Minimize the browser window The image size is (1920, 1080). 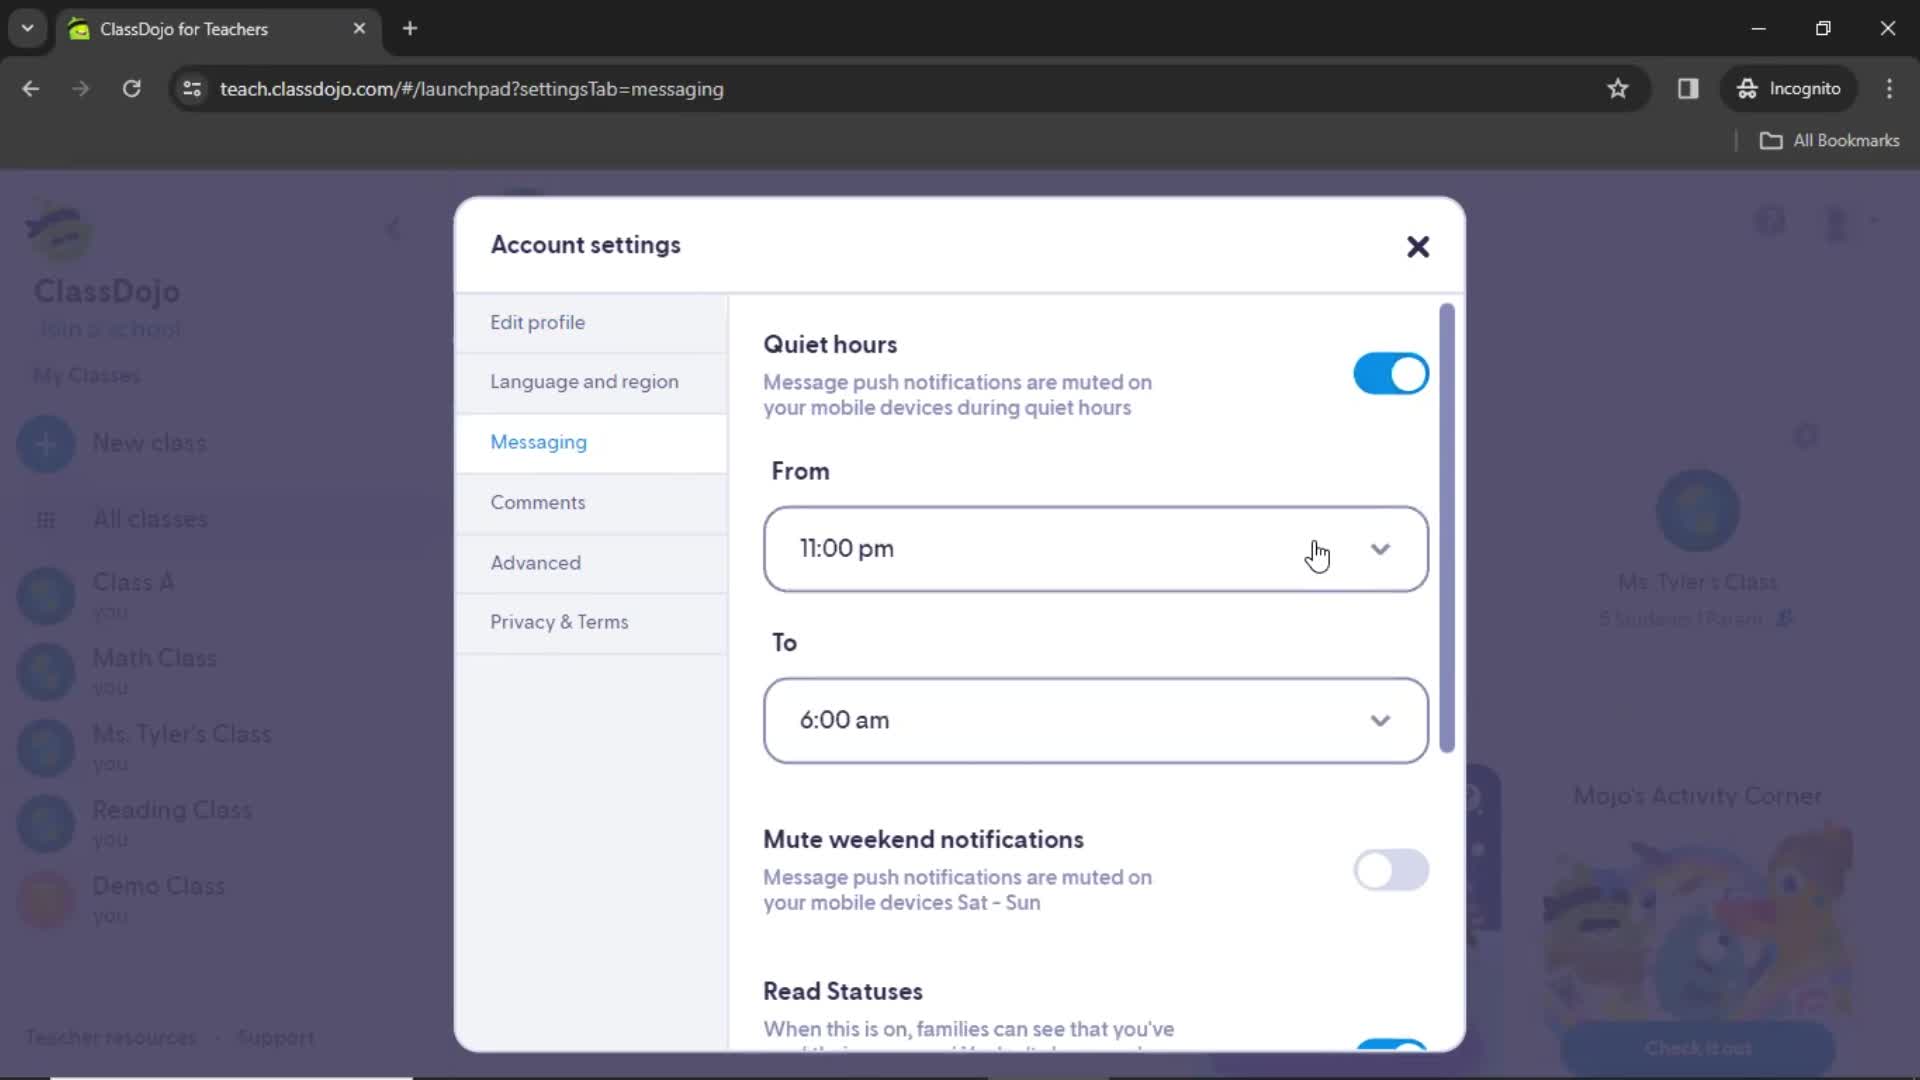point(1758,29)
